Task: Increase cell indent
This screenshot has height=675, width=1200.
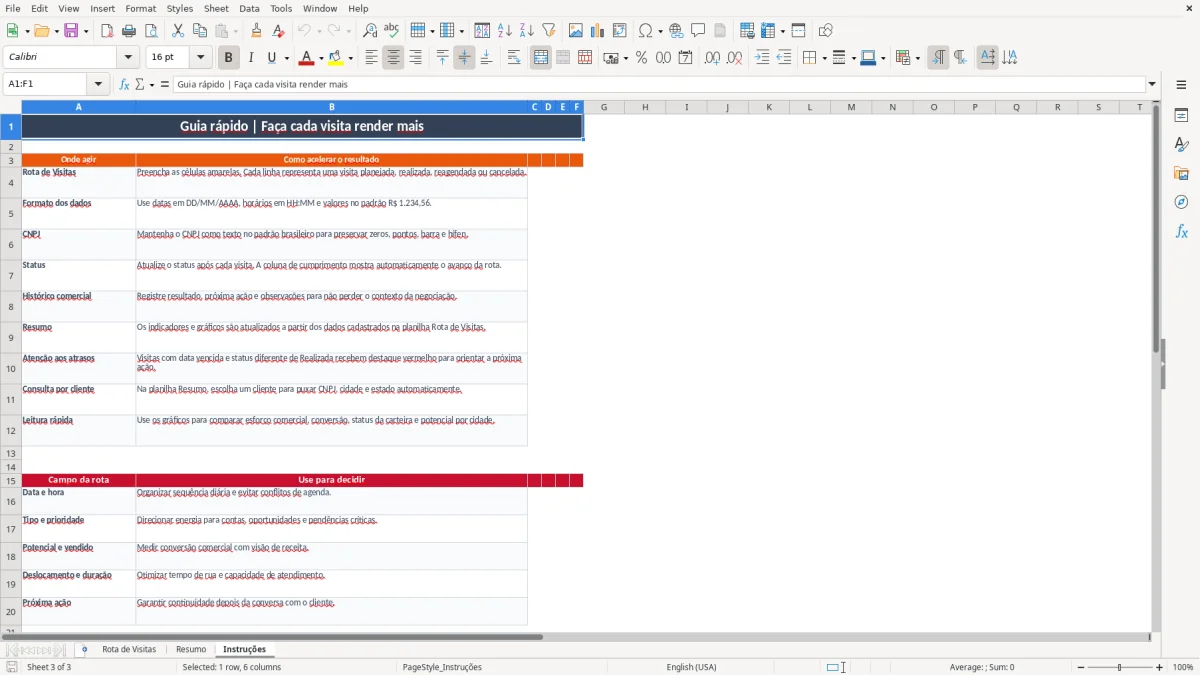Action: pos(762,58)
